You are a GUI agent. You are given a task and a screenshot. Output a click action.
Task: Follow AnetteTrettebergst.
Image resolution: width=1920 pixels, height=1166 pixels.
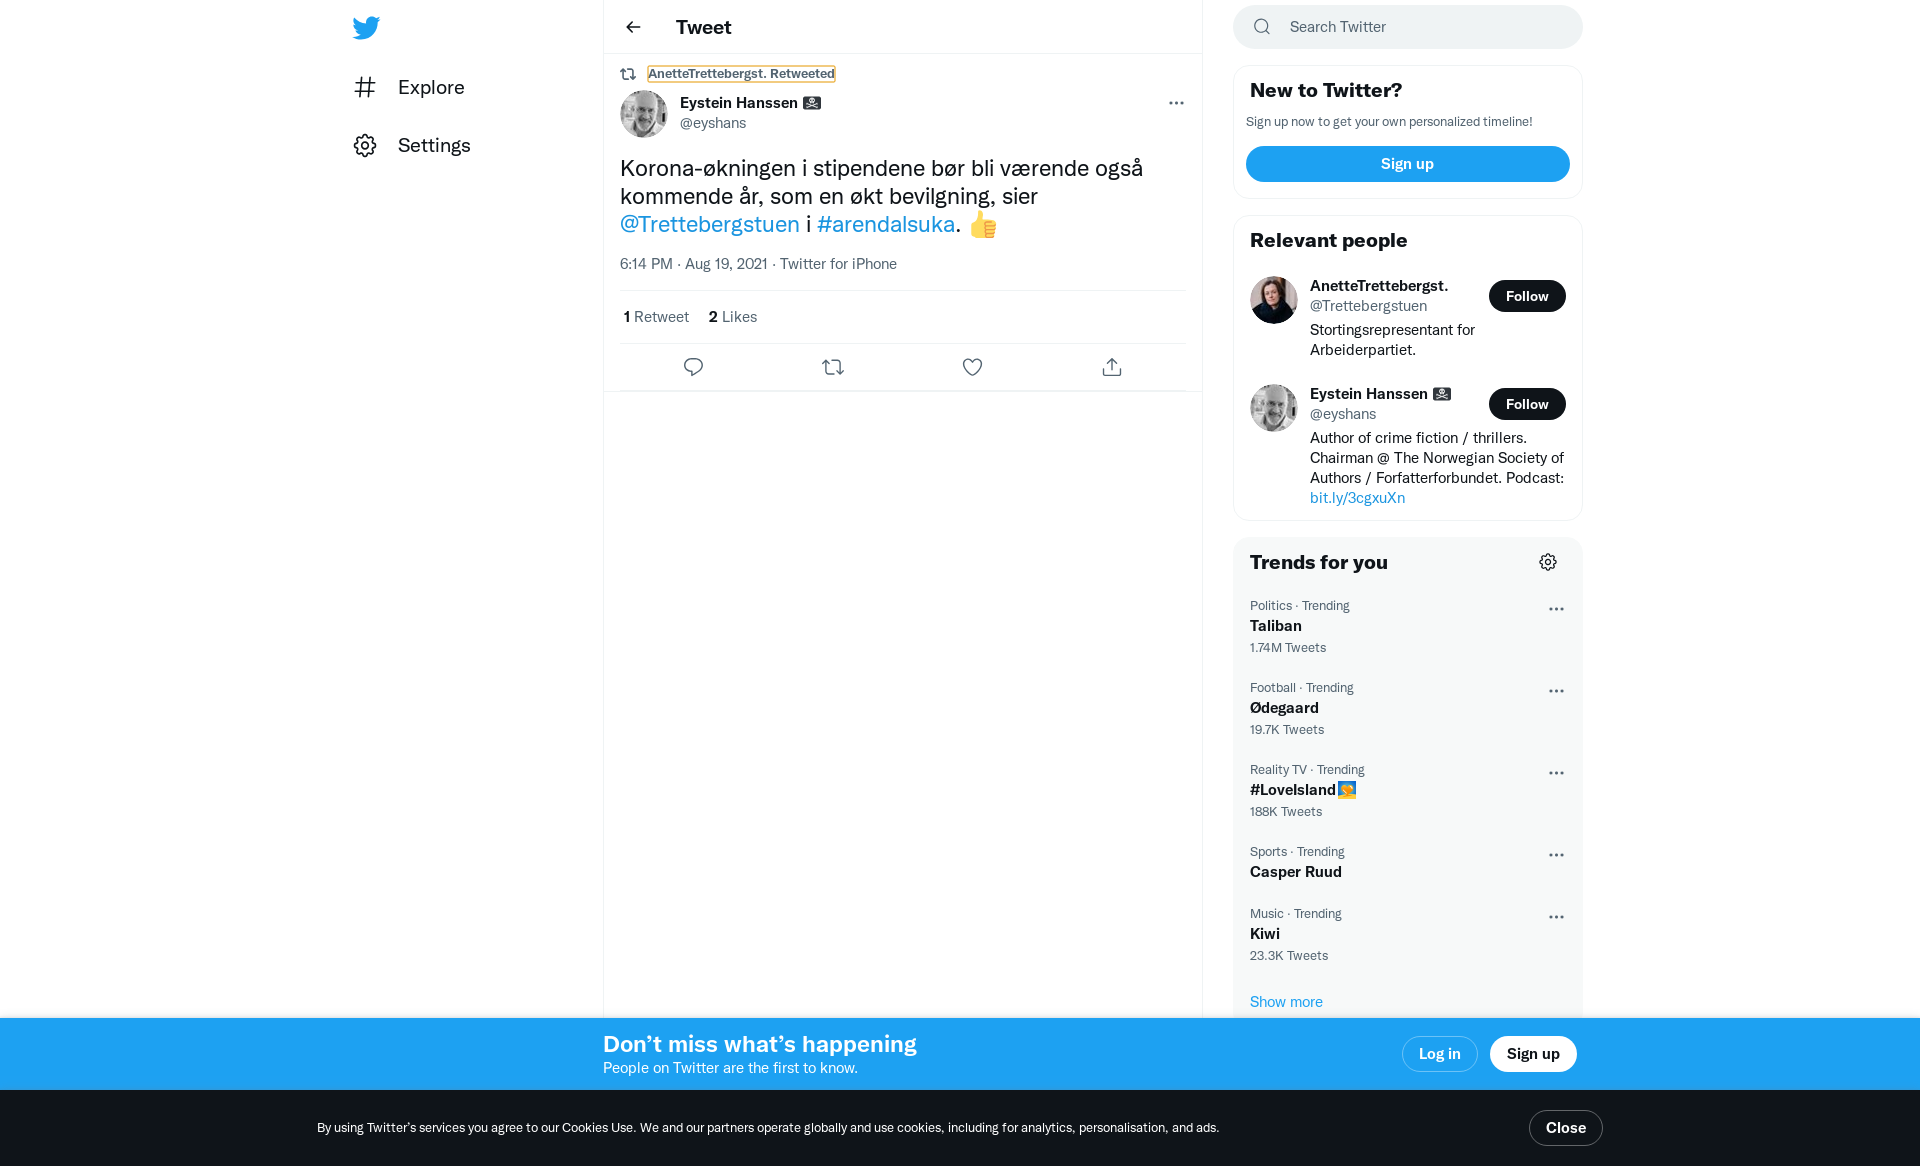(1527, 296)
